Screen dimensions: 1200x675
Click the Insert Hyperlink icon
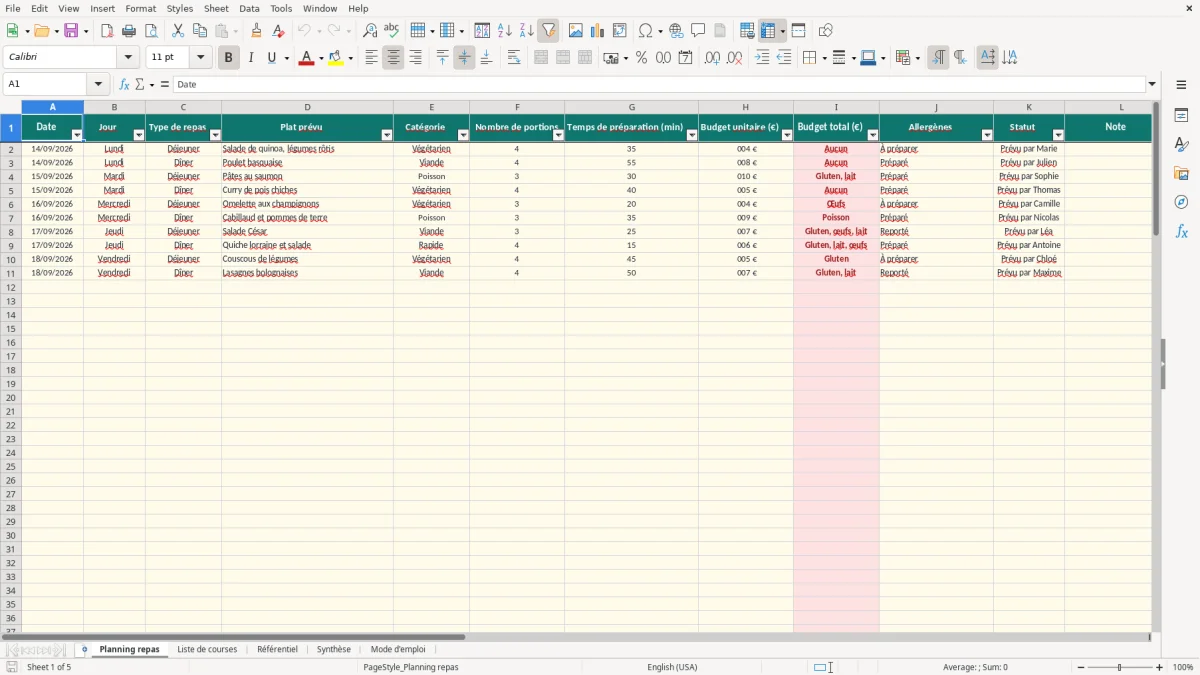click(x=676, y=31)
